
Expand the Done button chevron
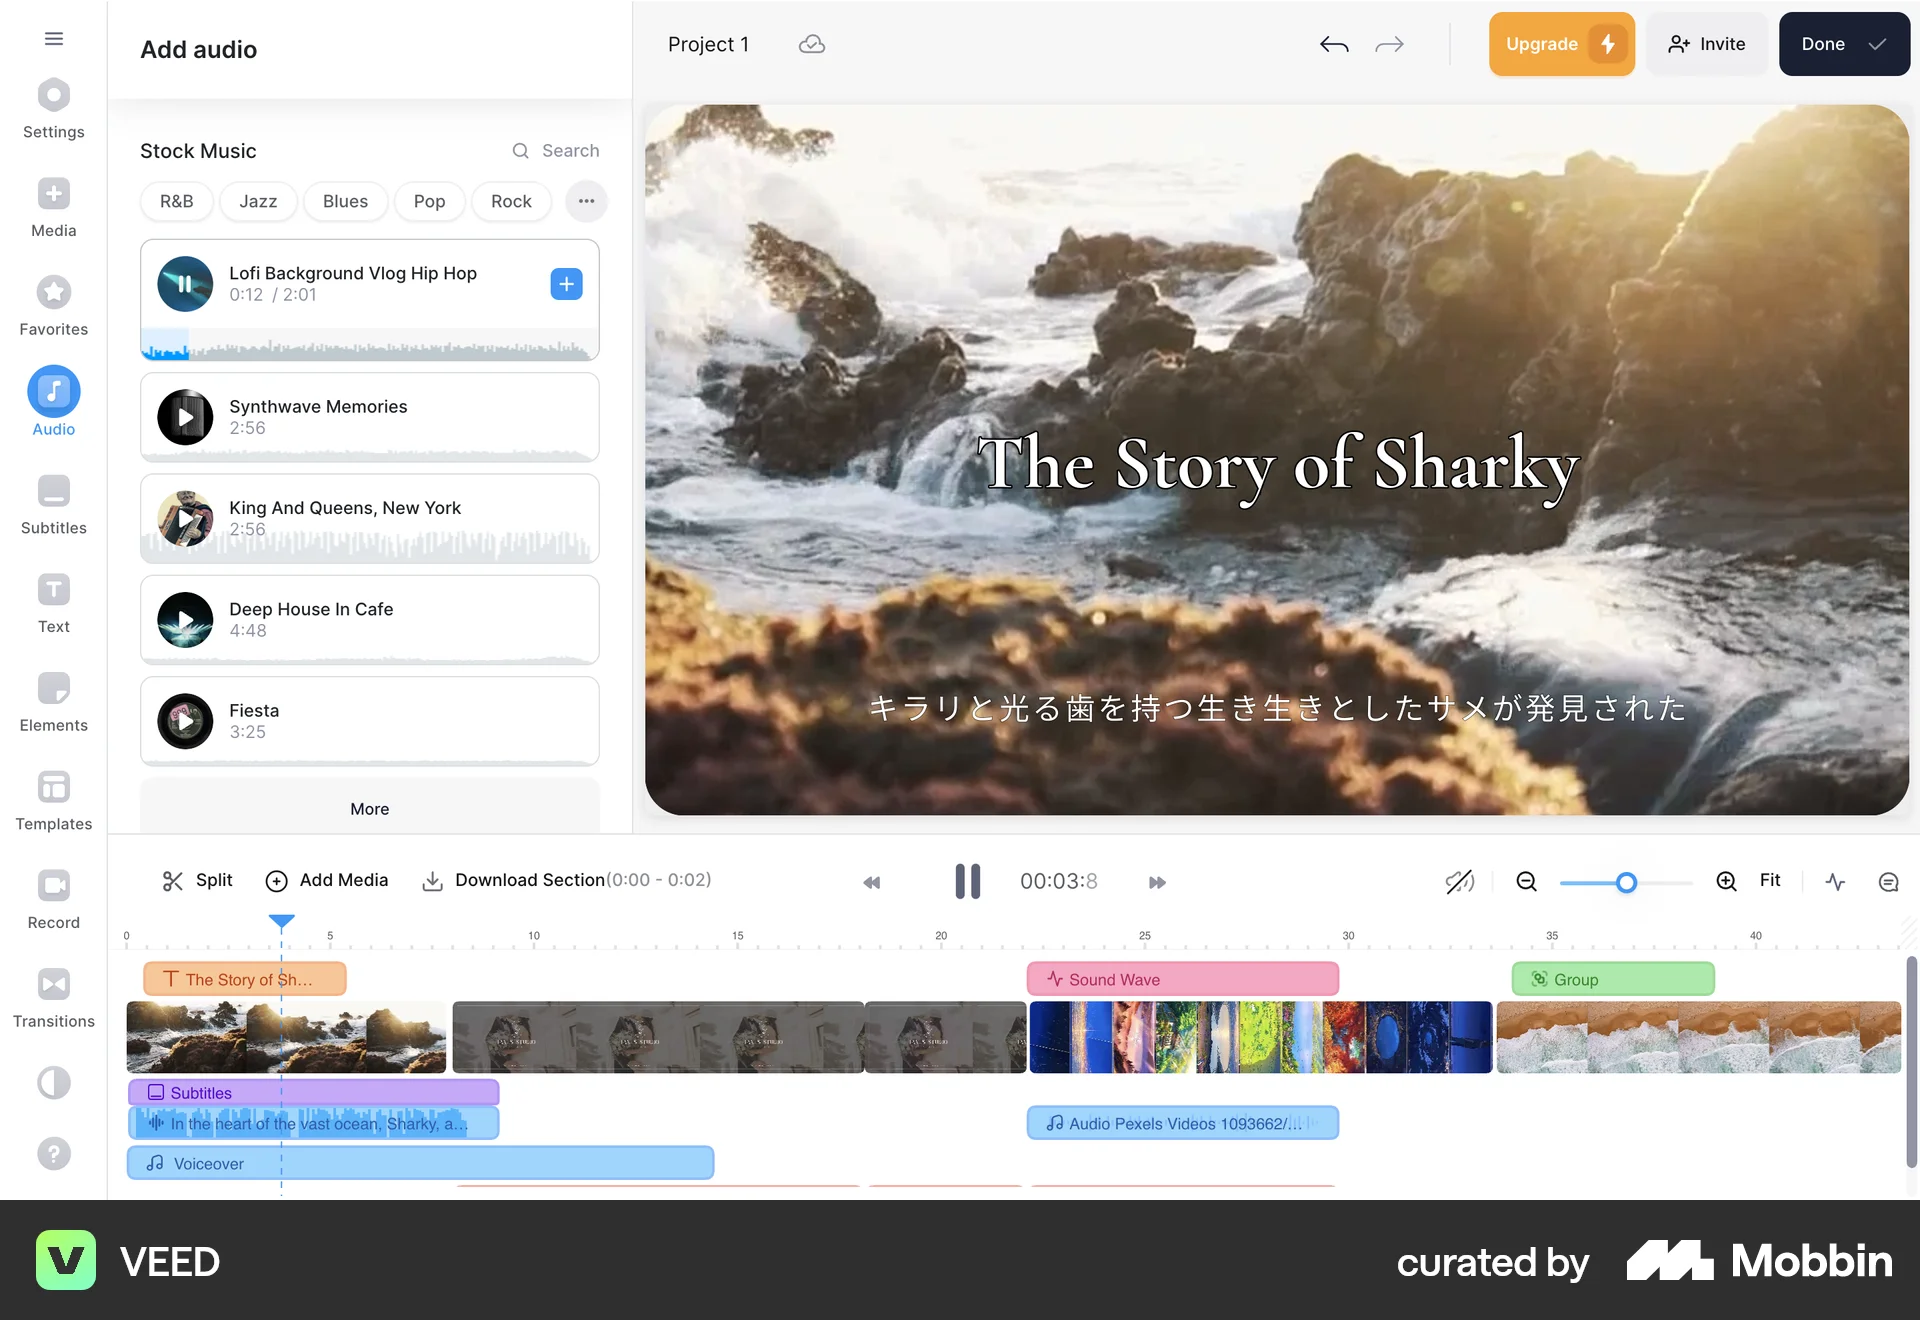(1878, 44)
